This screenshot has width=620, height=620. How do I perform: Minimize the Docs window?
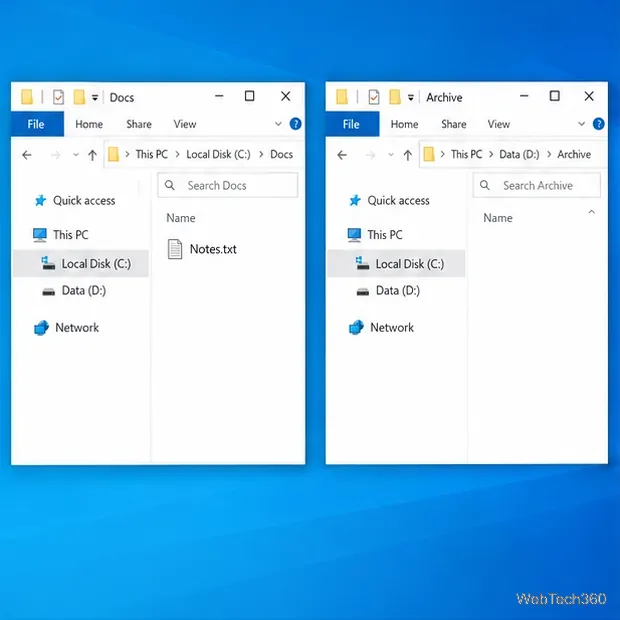(x=219, y=96)
